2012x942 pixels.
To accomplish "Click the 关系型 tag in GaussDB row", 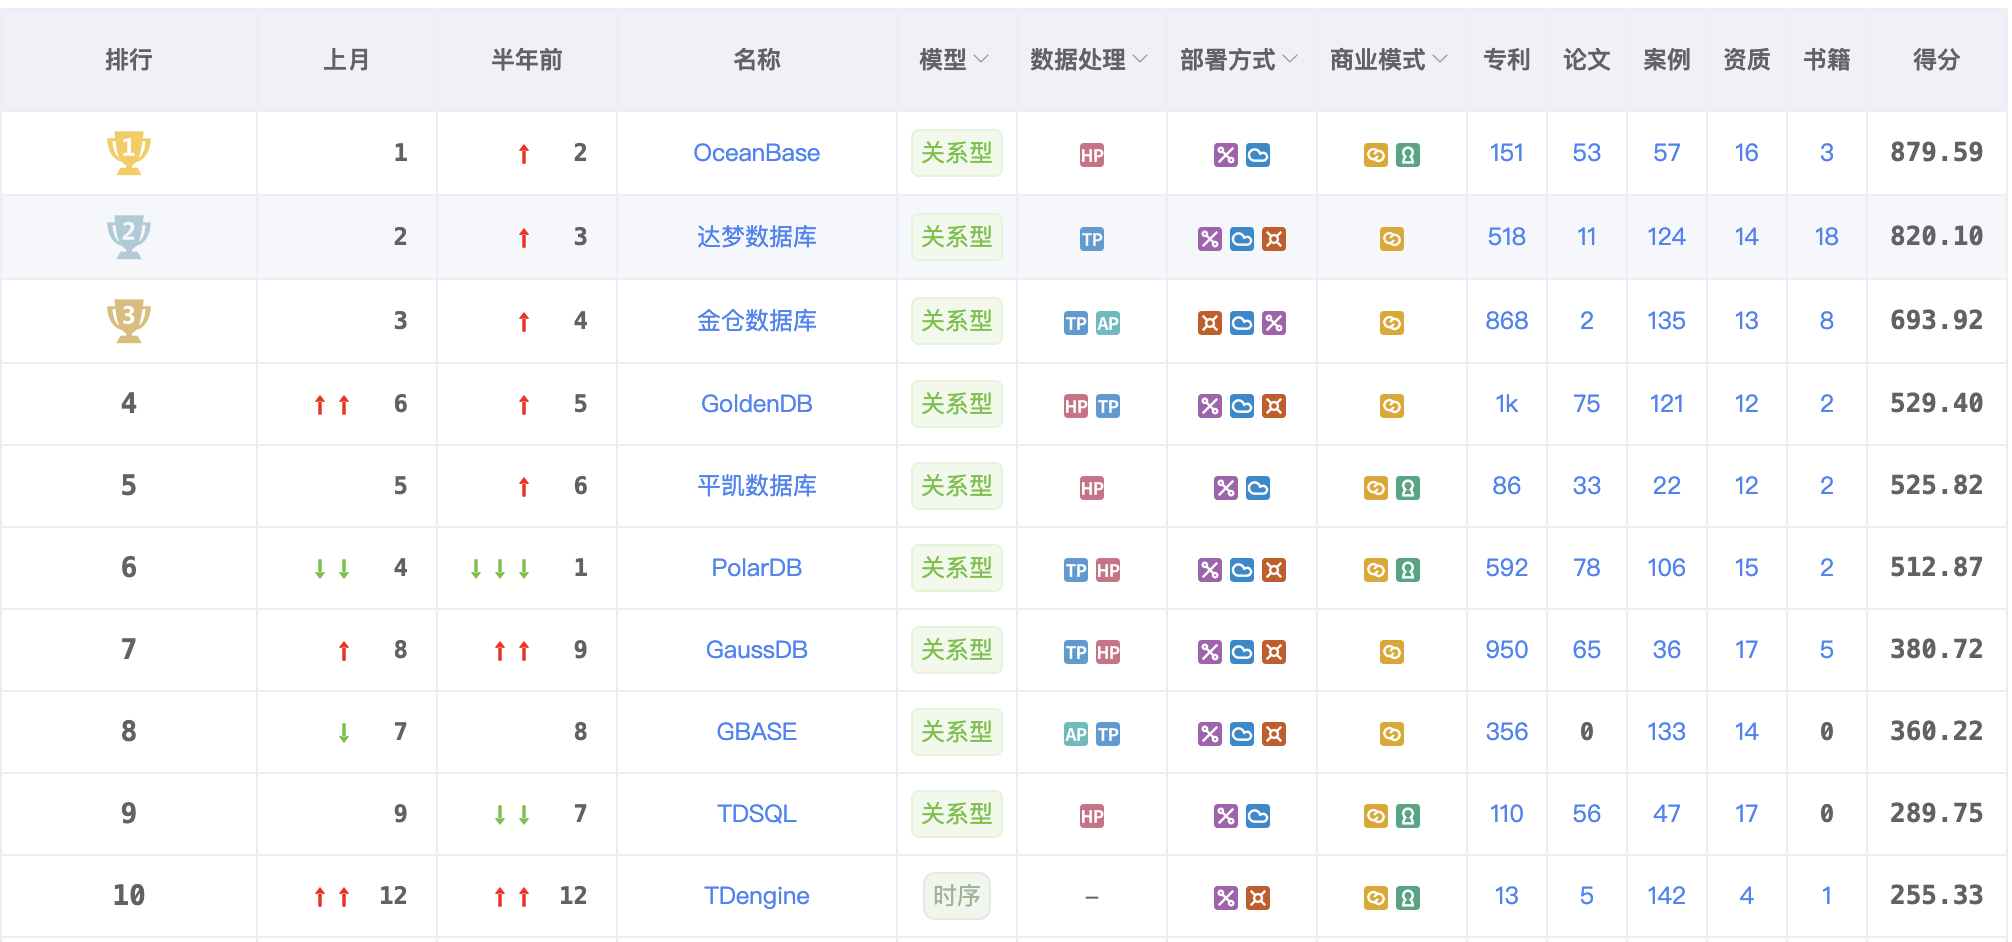I will click(x=957, y=650).
